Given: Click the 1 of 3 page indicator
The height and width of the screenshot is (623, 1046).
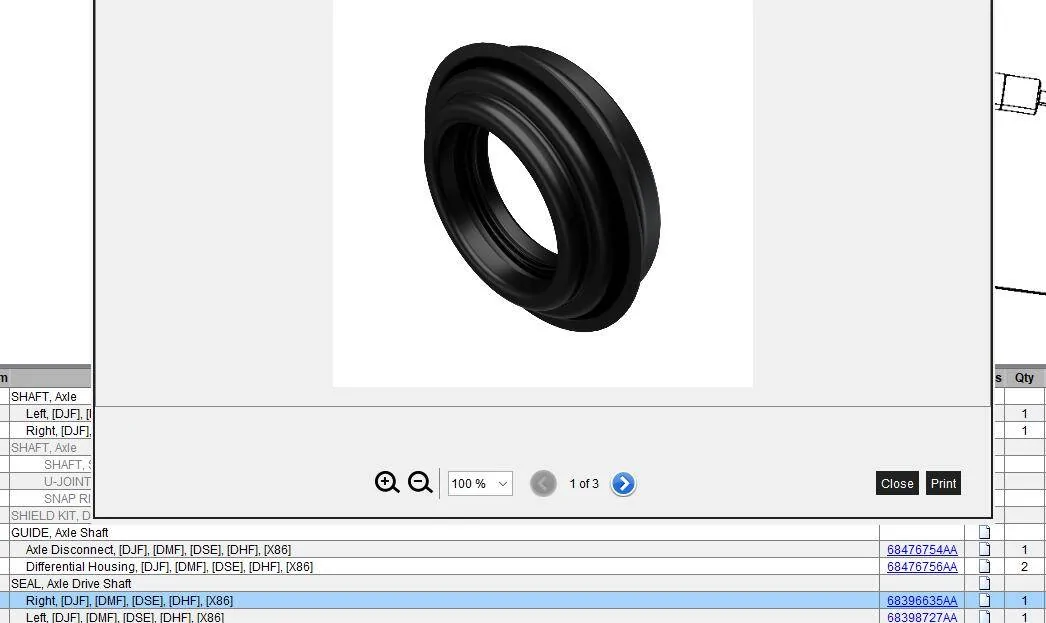Looking at the screenshot, I should pos(584,484).
